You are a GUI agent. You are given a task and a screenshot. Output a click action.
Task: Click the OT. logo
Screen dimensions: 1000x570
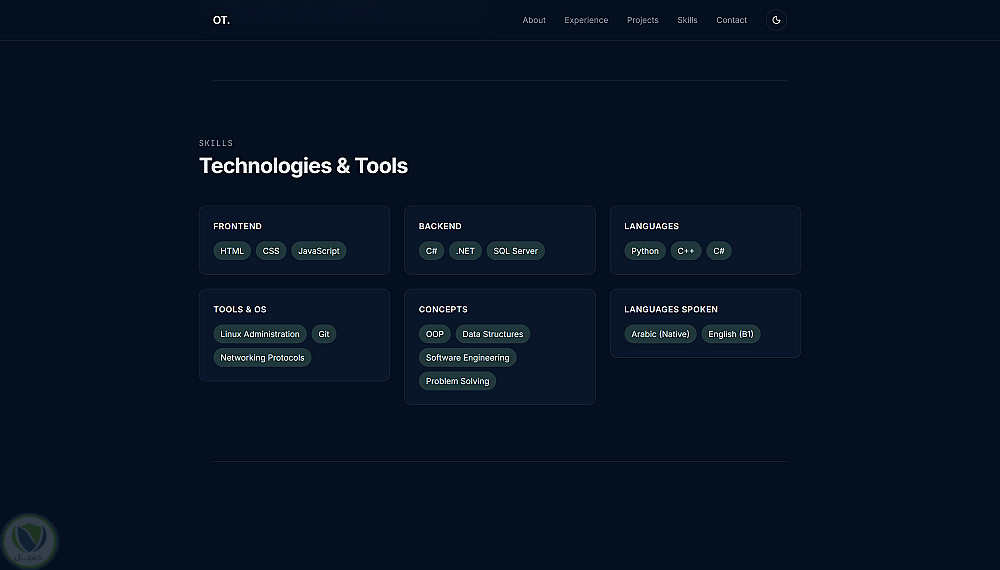[221, 20]
